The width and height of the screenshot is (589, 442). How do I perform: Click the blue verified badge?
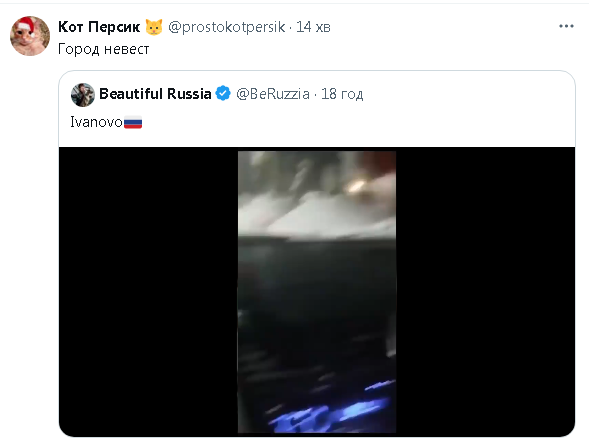[x=223, y=94]
